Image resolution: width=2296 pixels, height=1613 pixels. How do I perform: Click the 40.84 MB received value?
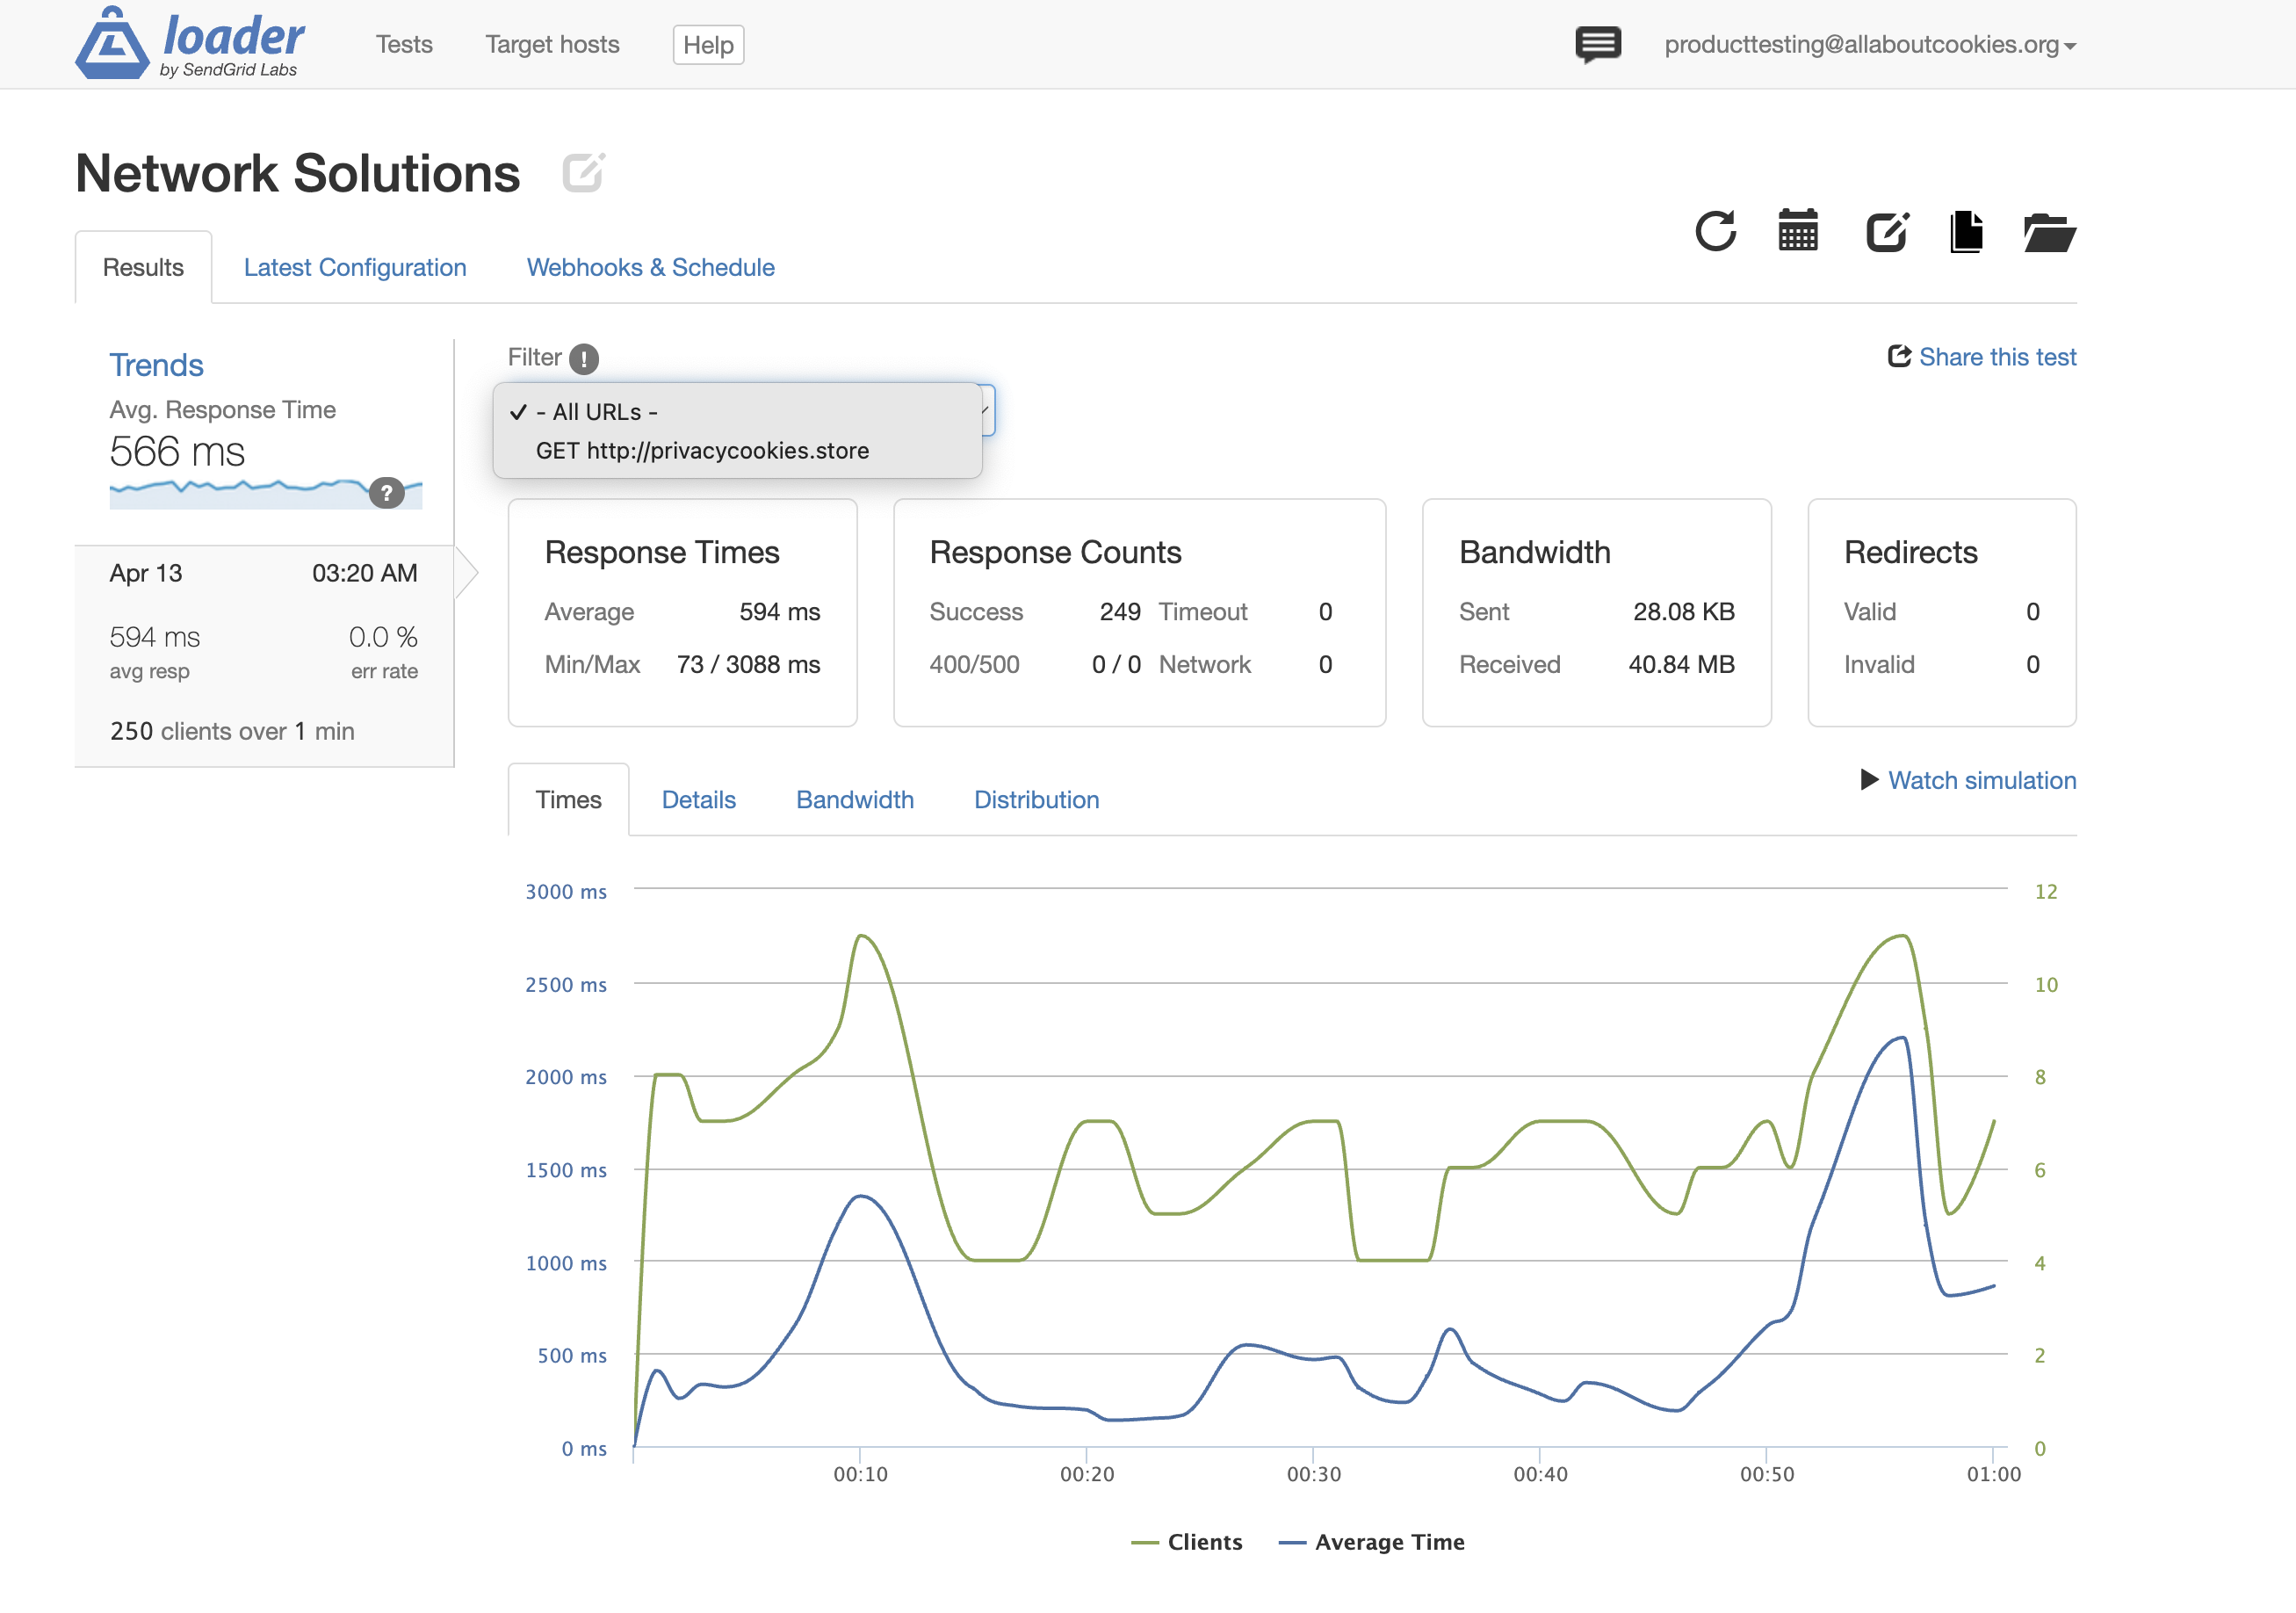(x=1681, y=664)
